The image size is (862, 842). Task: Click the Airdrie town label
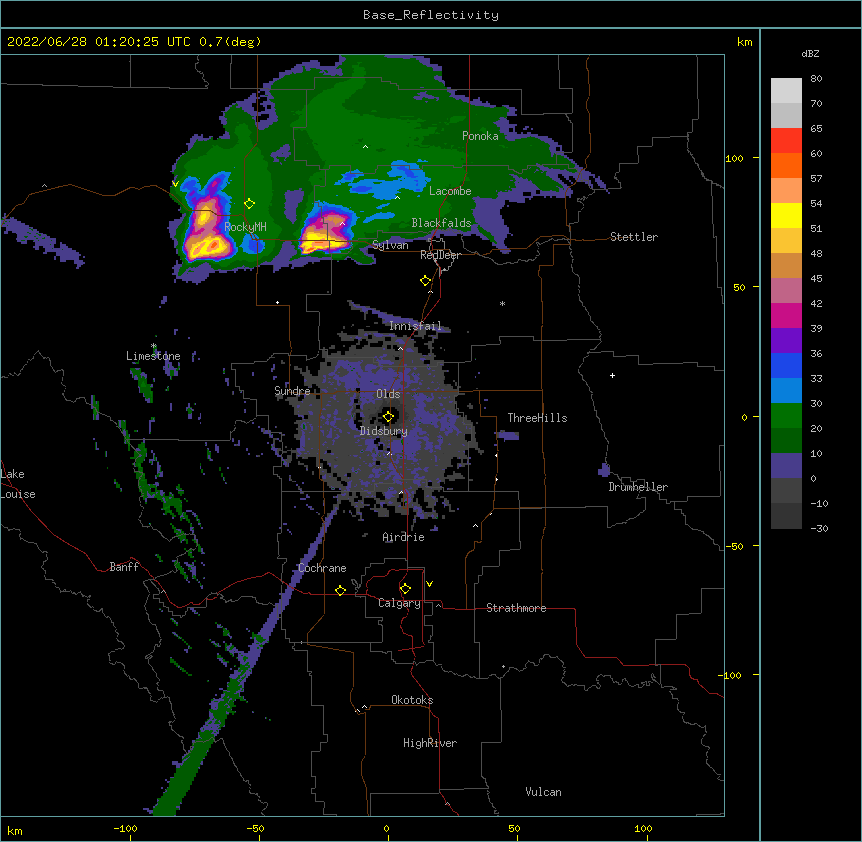pos(403,537)
